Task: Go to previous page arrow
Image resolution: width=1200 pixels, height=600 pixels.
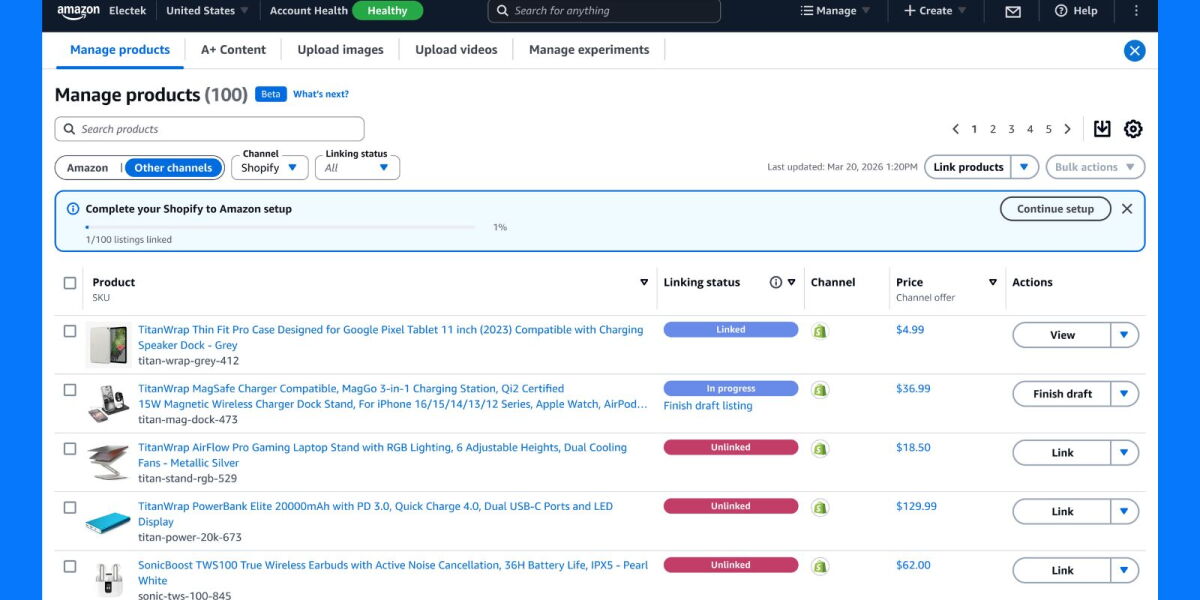Action: (x=955, y=129)
